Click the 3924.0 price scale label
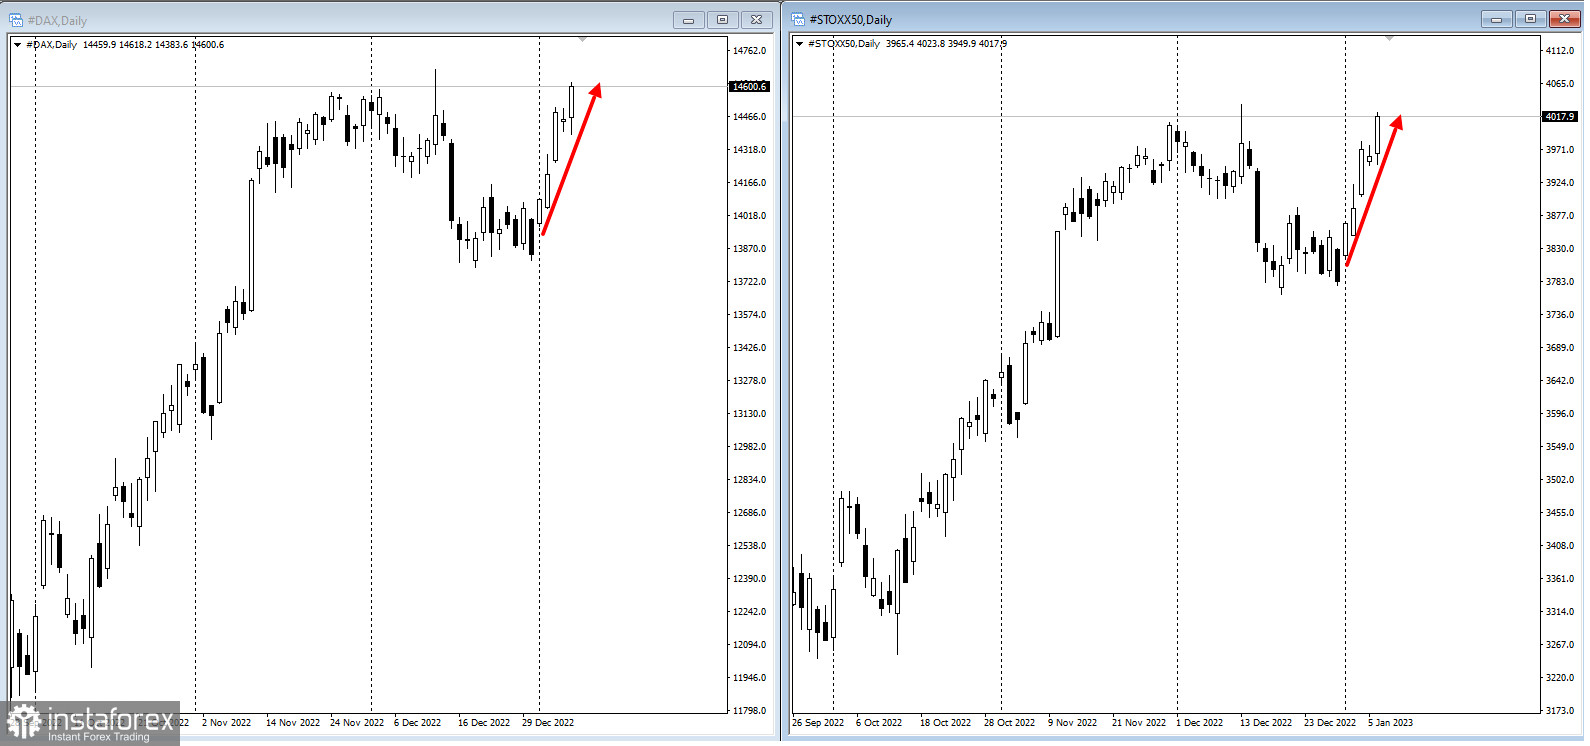Viewport: 1590px width, 746px height. point(1560,183)
